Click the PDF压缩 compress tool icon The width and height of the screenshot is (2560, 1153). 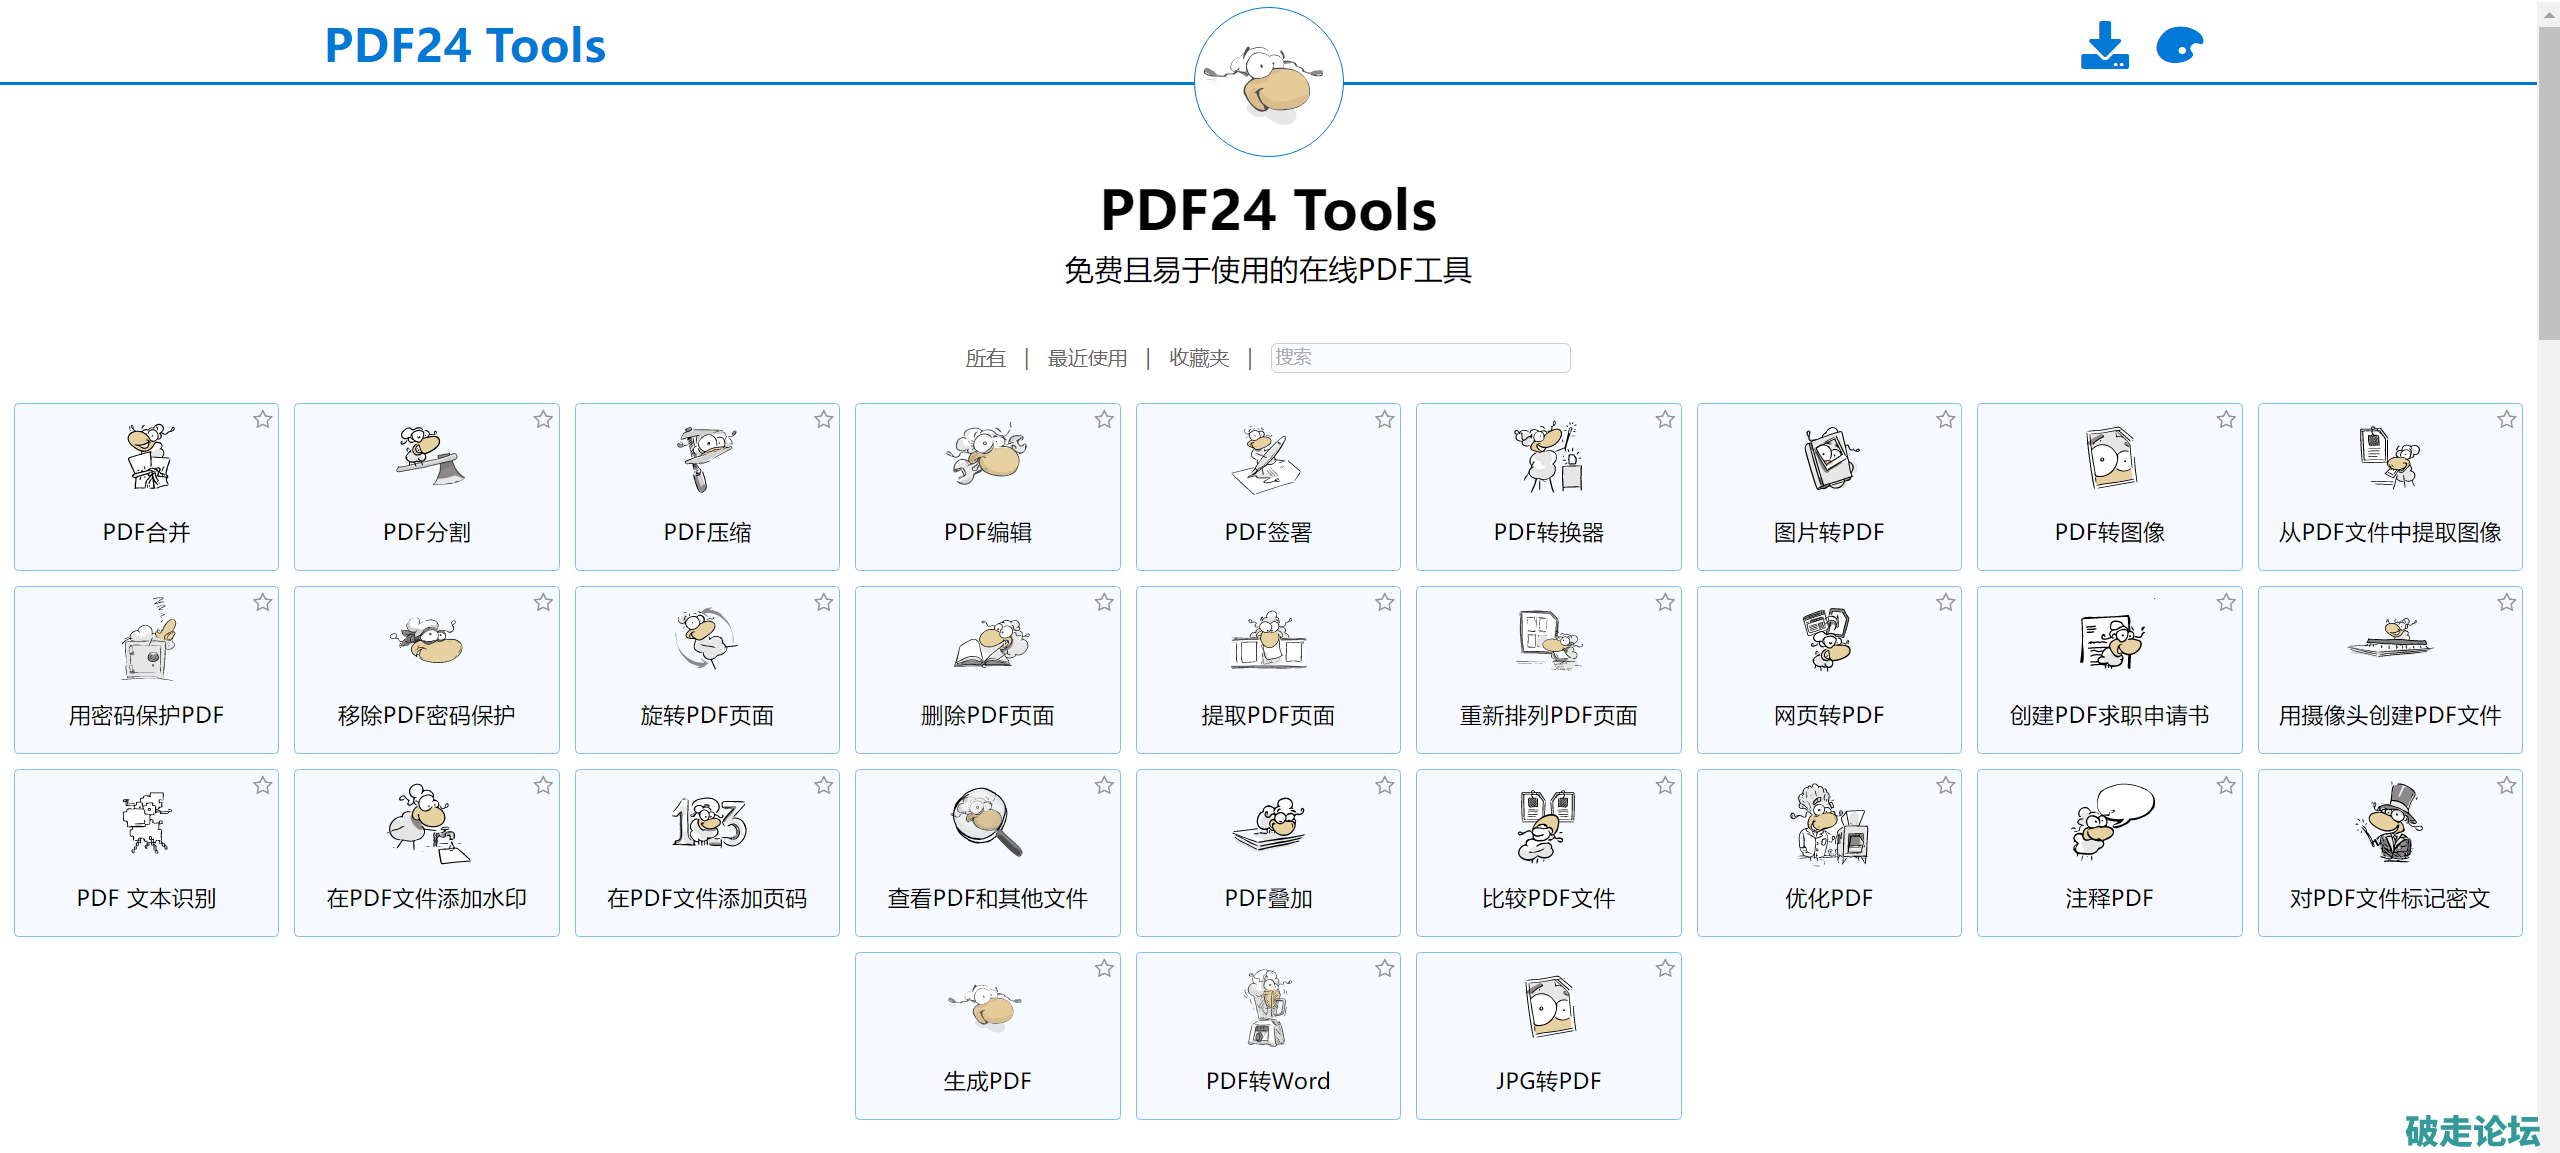tap(707, 457)
